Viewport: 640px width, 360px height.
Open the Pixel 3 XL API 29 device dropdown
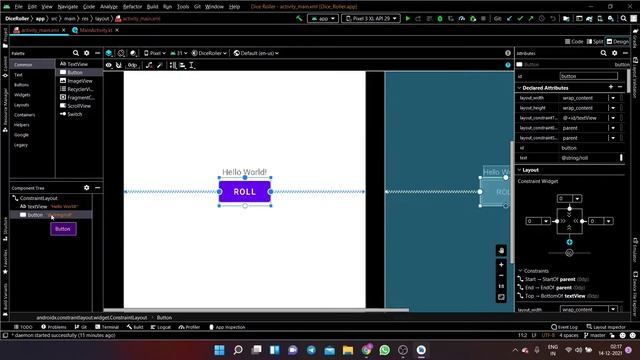371,18
